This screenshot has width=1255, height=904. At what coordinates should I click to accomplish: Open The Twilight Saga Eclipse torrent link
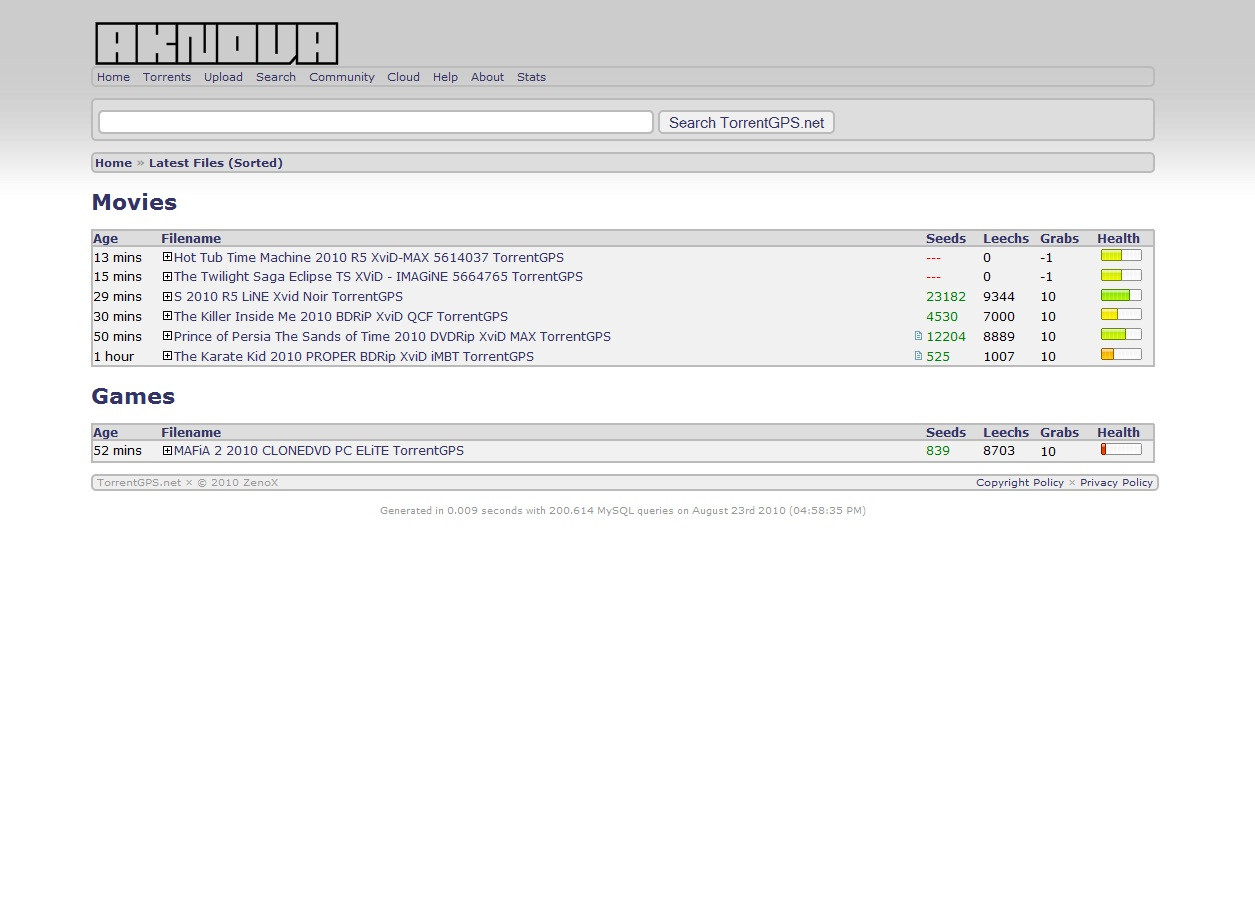[x=378, y=276]
